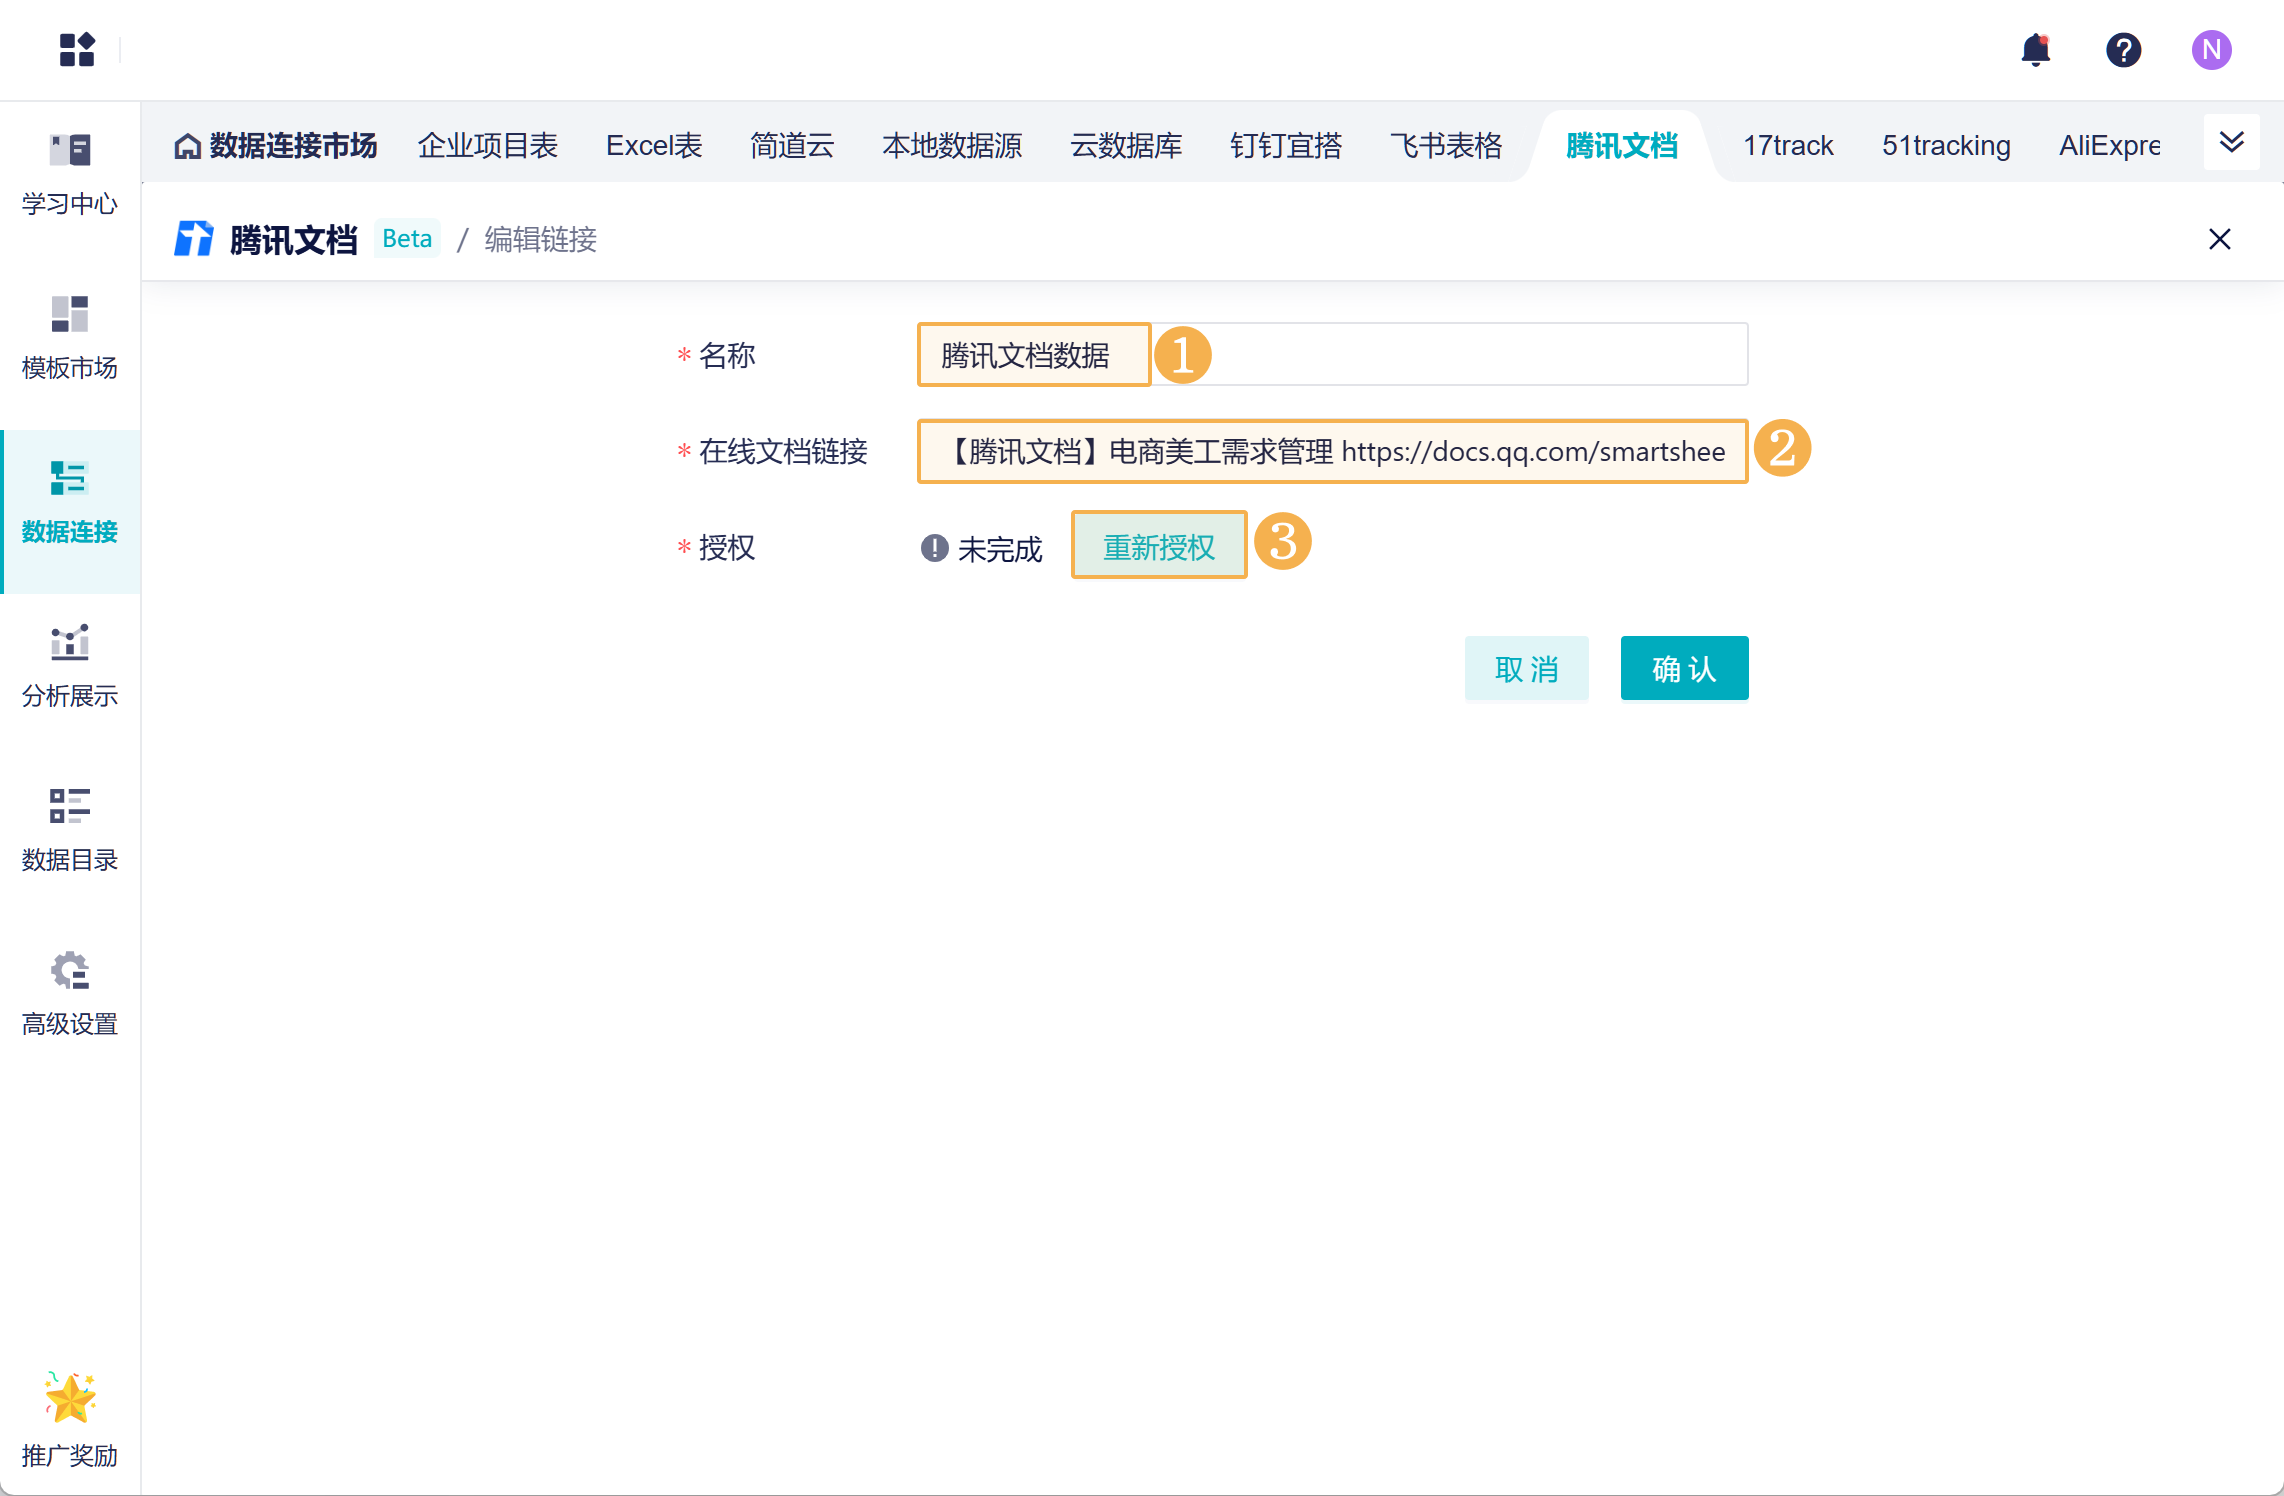Switch to the Excel表 tab
2284x1496 pixels.
[654, 146]
